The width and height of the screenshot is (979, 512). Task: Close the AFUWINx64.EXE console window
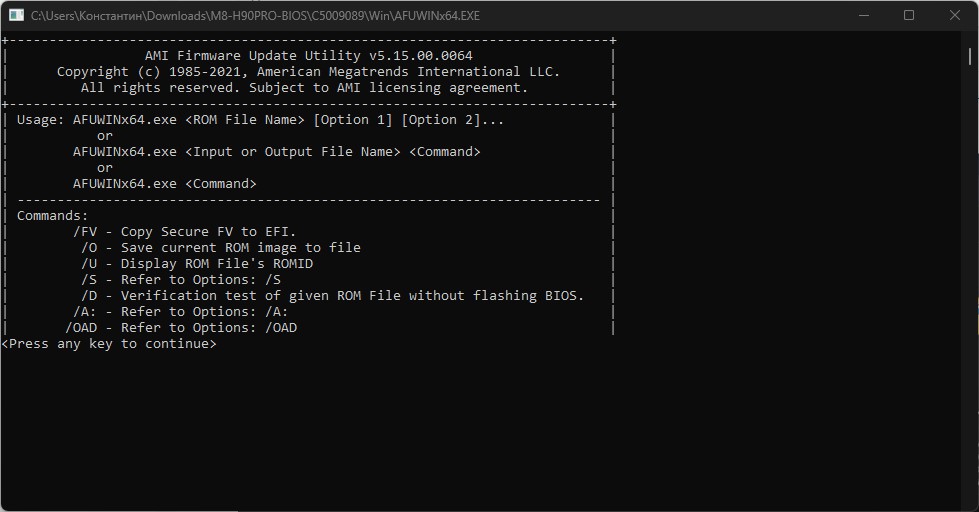[x=954, y=16]
